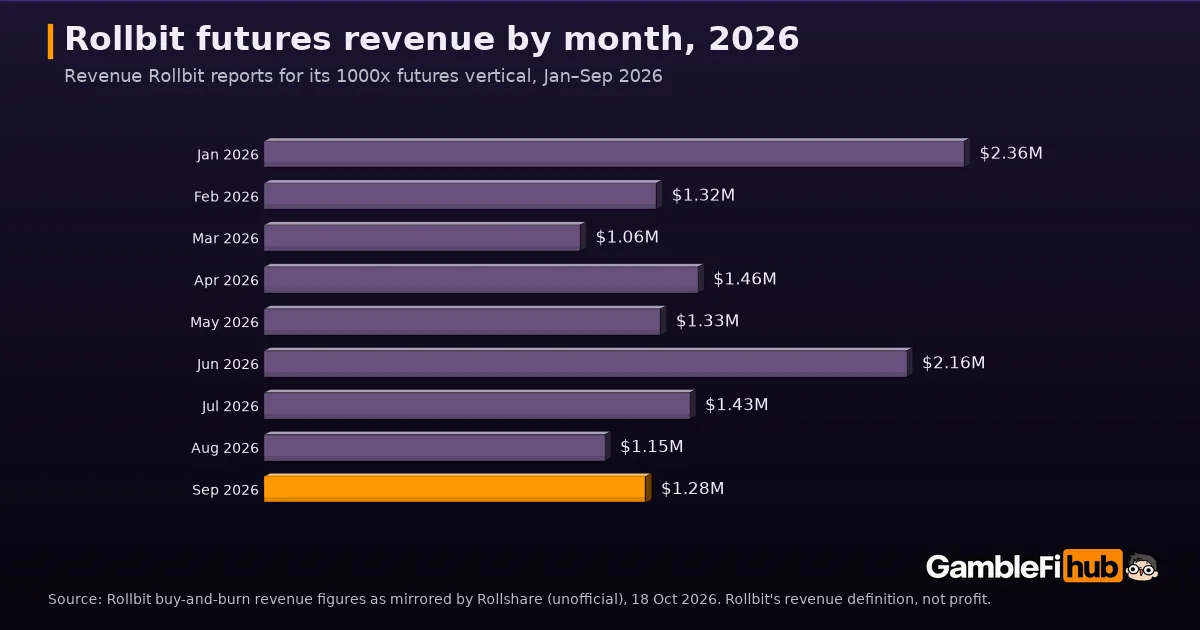This screenshot has width=1200, height=630.
Task: Click the 'Jun 2026' axis label
Action: click(x=228, y=365)
